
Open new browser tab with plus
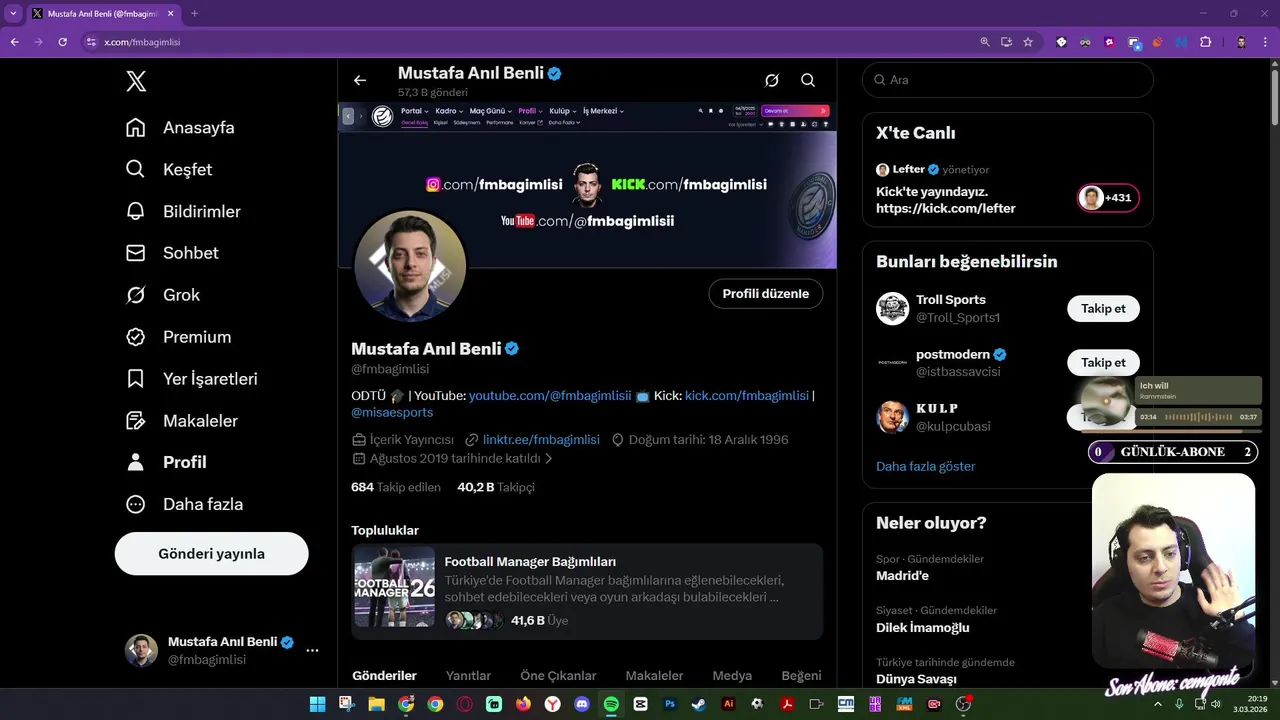click(x=194, y=14)
